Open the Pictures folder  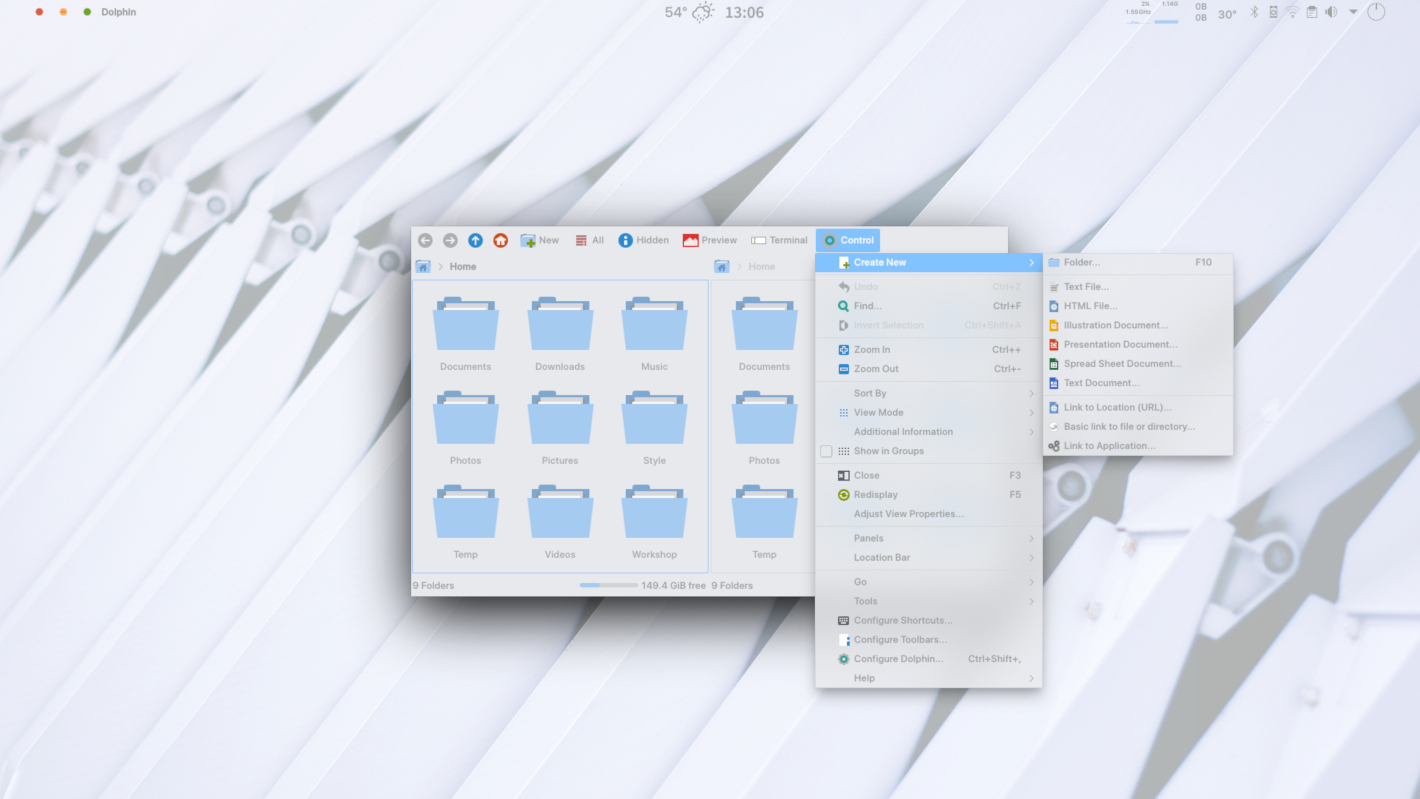pos(560,428)
